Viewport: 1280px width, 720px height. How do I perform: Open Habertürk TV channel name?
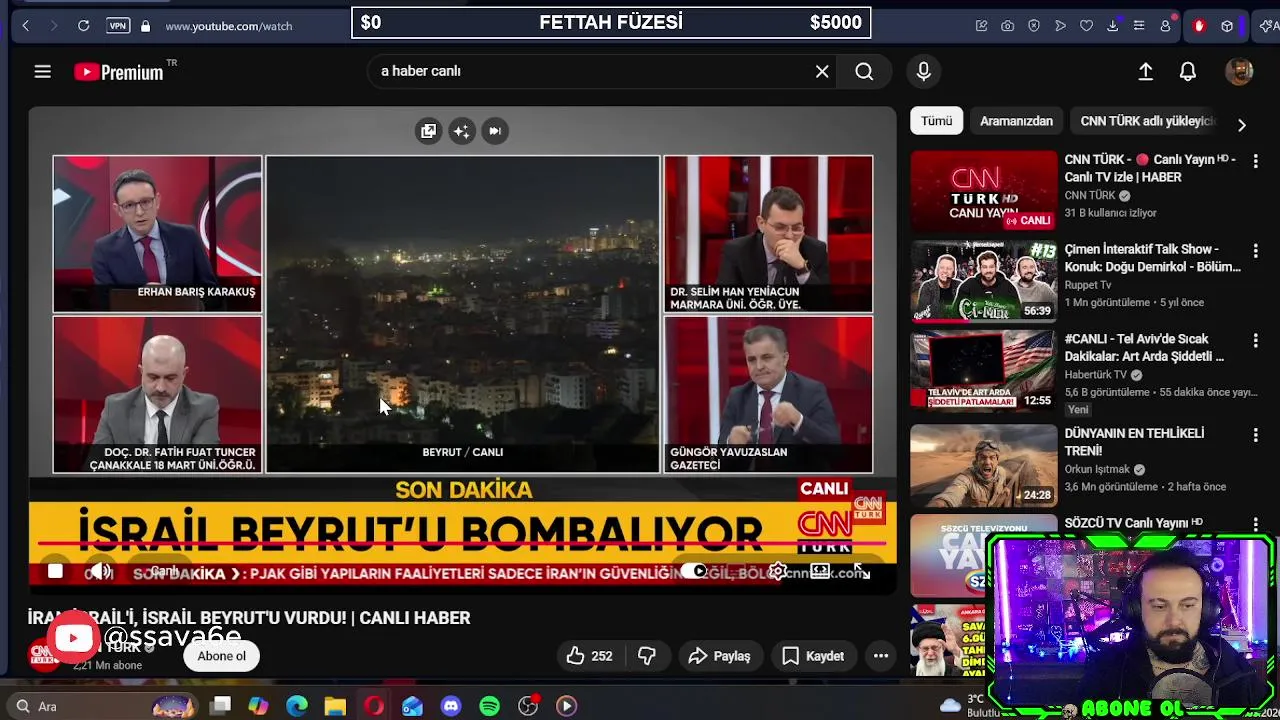pos(1095,374)
